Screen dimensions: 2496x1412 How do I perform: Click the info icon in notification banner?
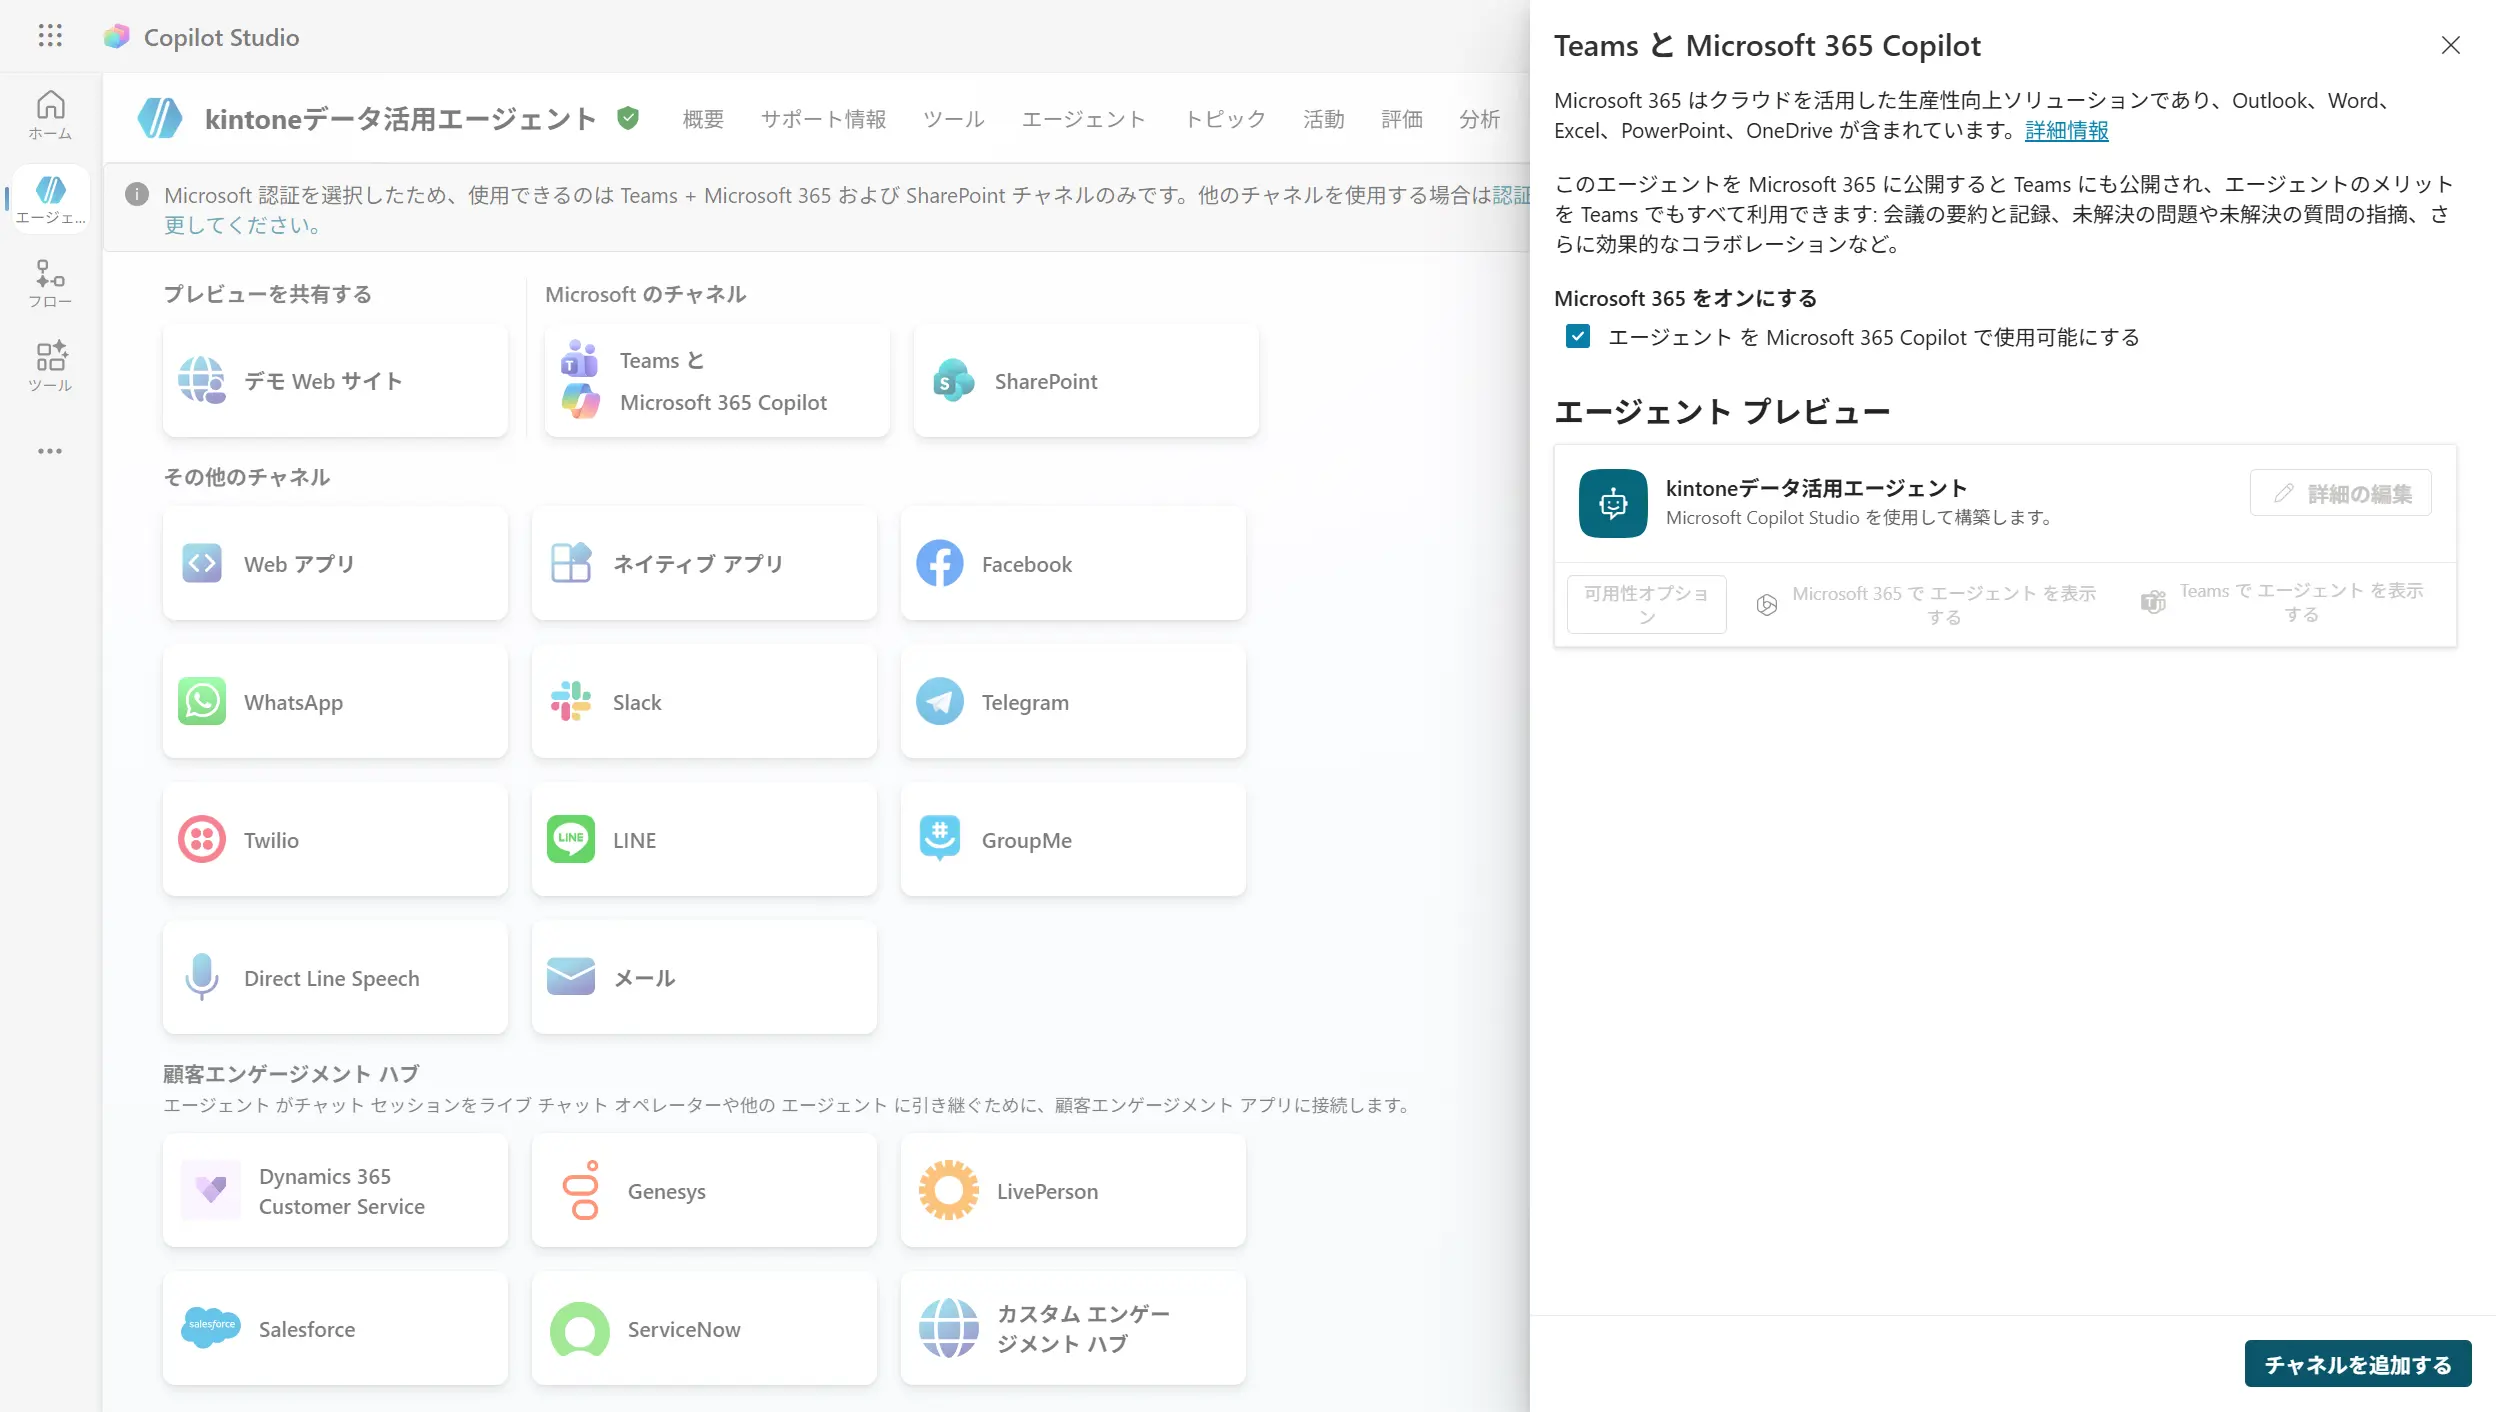coord(137,195)
